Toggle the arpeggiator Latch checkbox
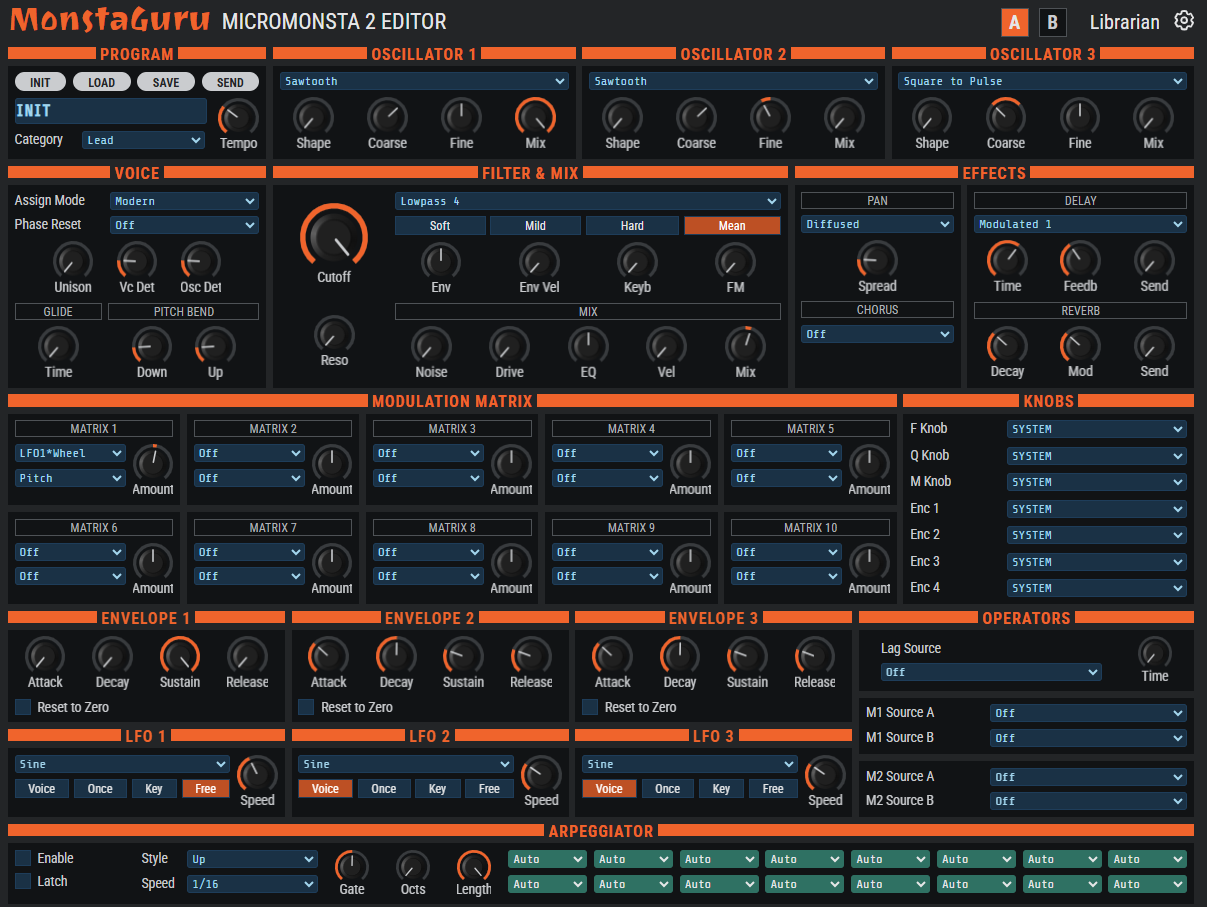This screenshot has height=907, width=1207. [x=23, y=881]
